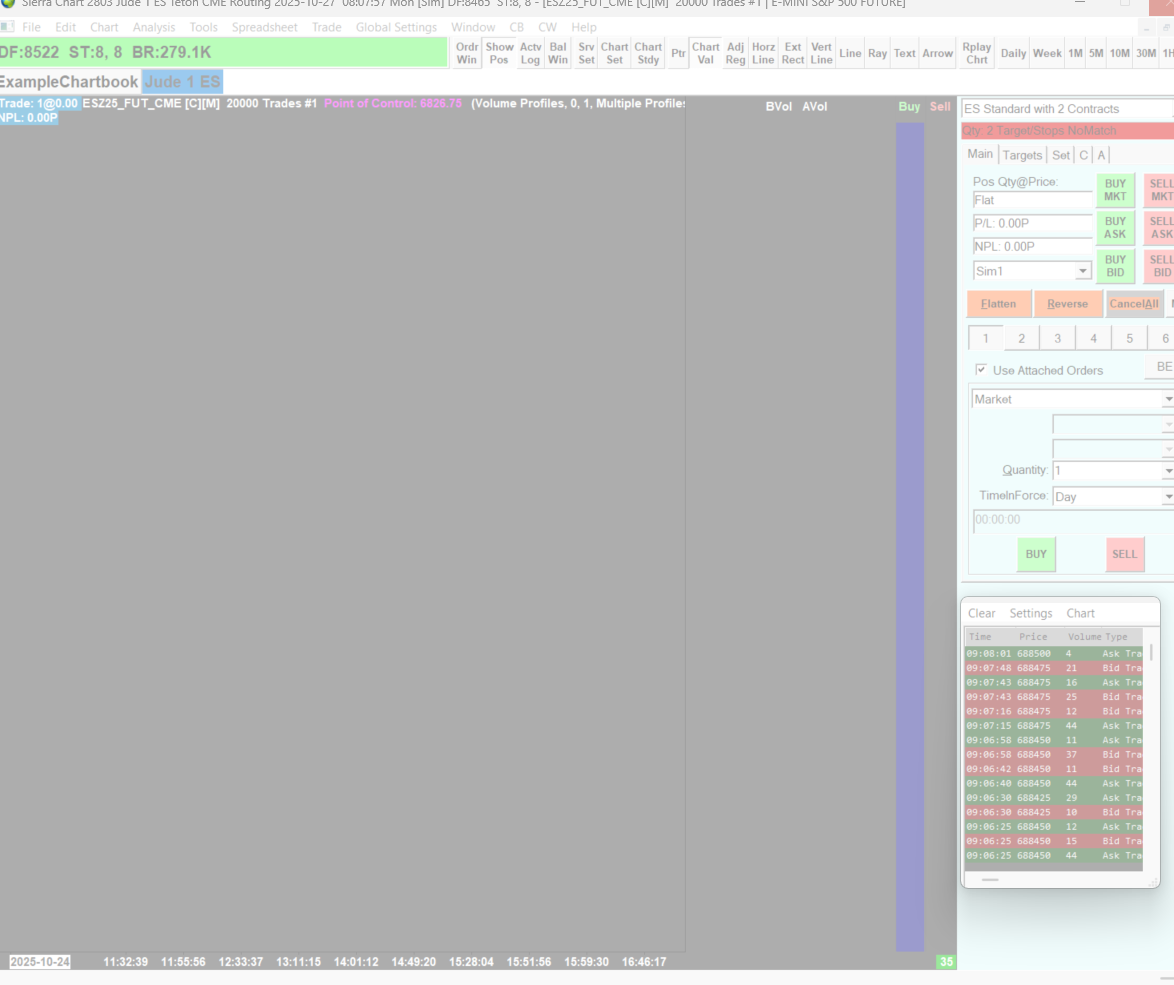Select the Ptr pointer tool
This screenshot has width=1174, height=985.
(x=678, y=53)
